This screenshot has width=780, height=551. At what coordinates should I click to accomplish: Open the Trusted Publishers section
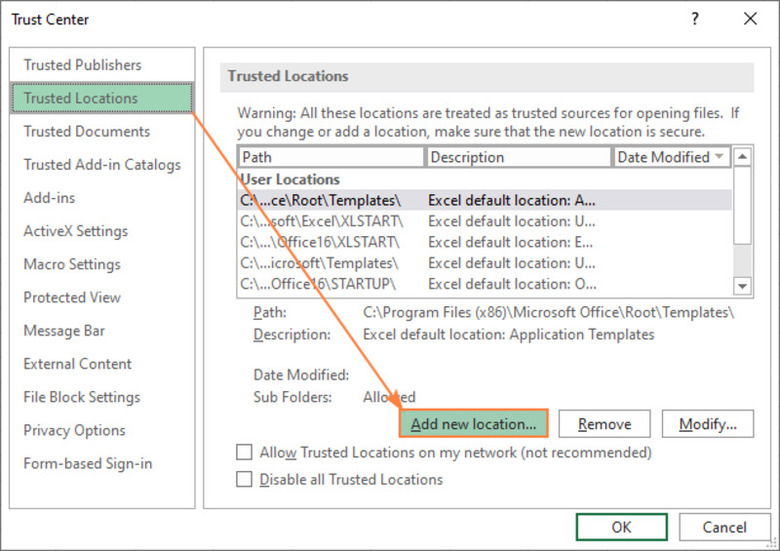click(83, 65)
